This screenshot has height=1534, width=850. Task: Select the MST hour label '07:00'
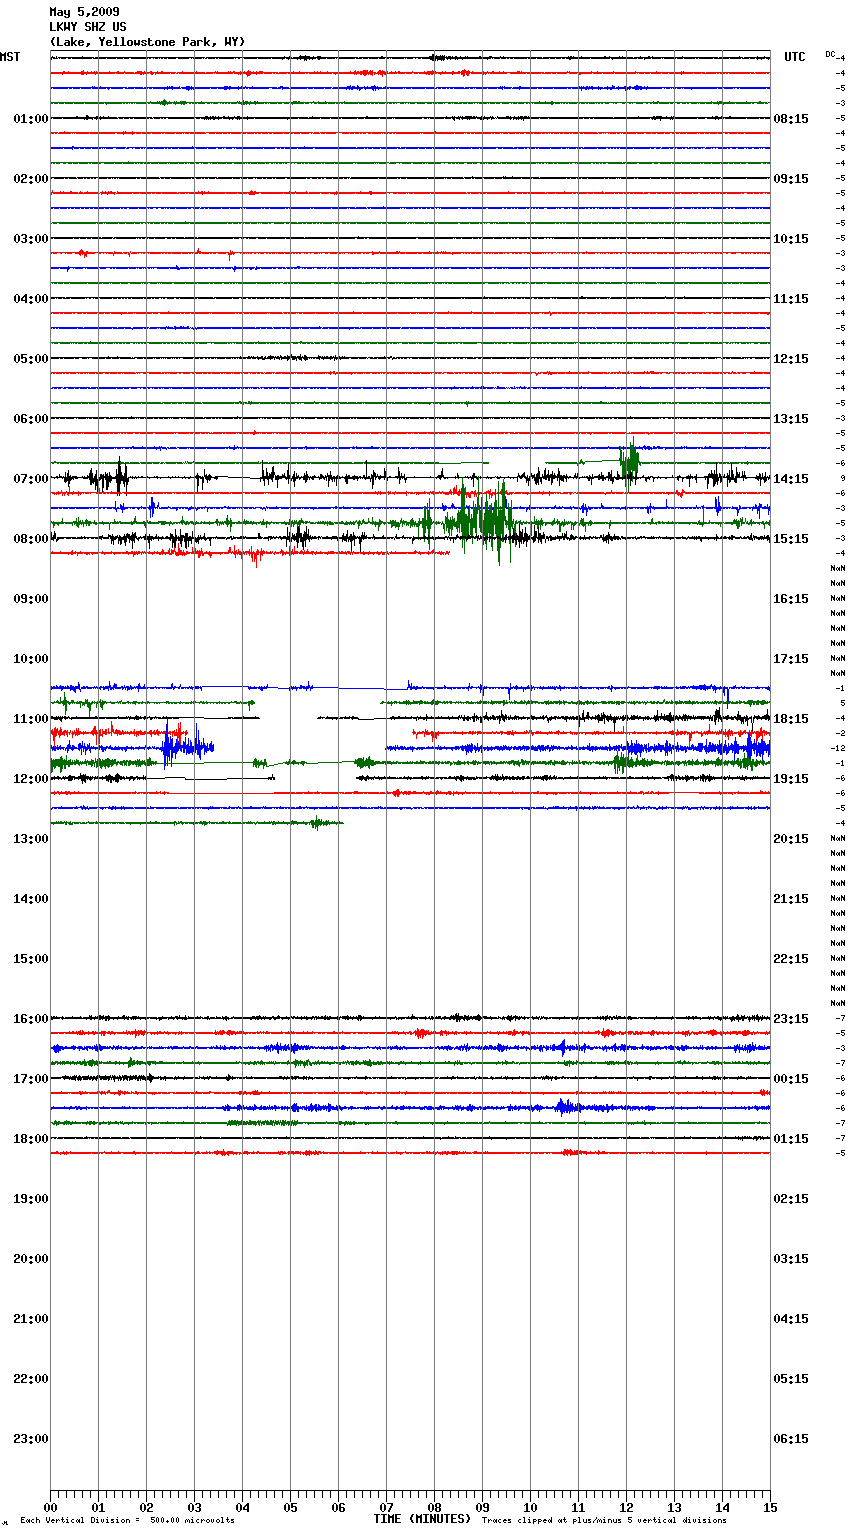click(31, 479)
